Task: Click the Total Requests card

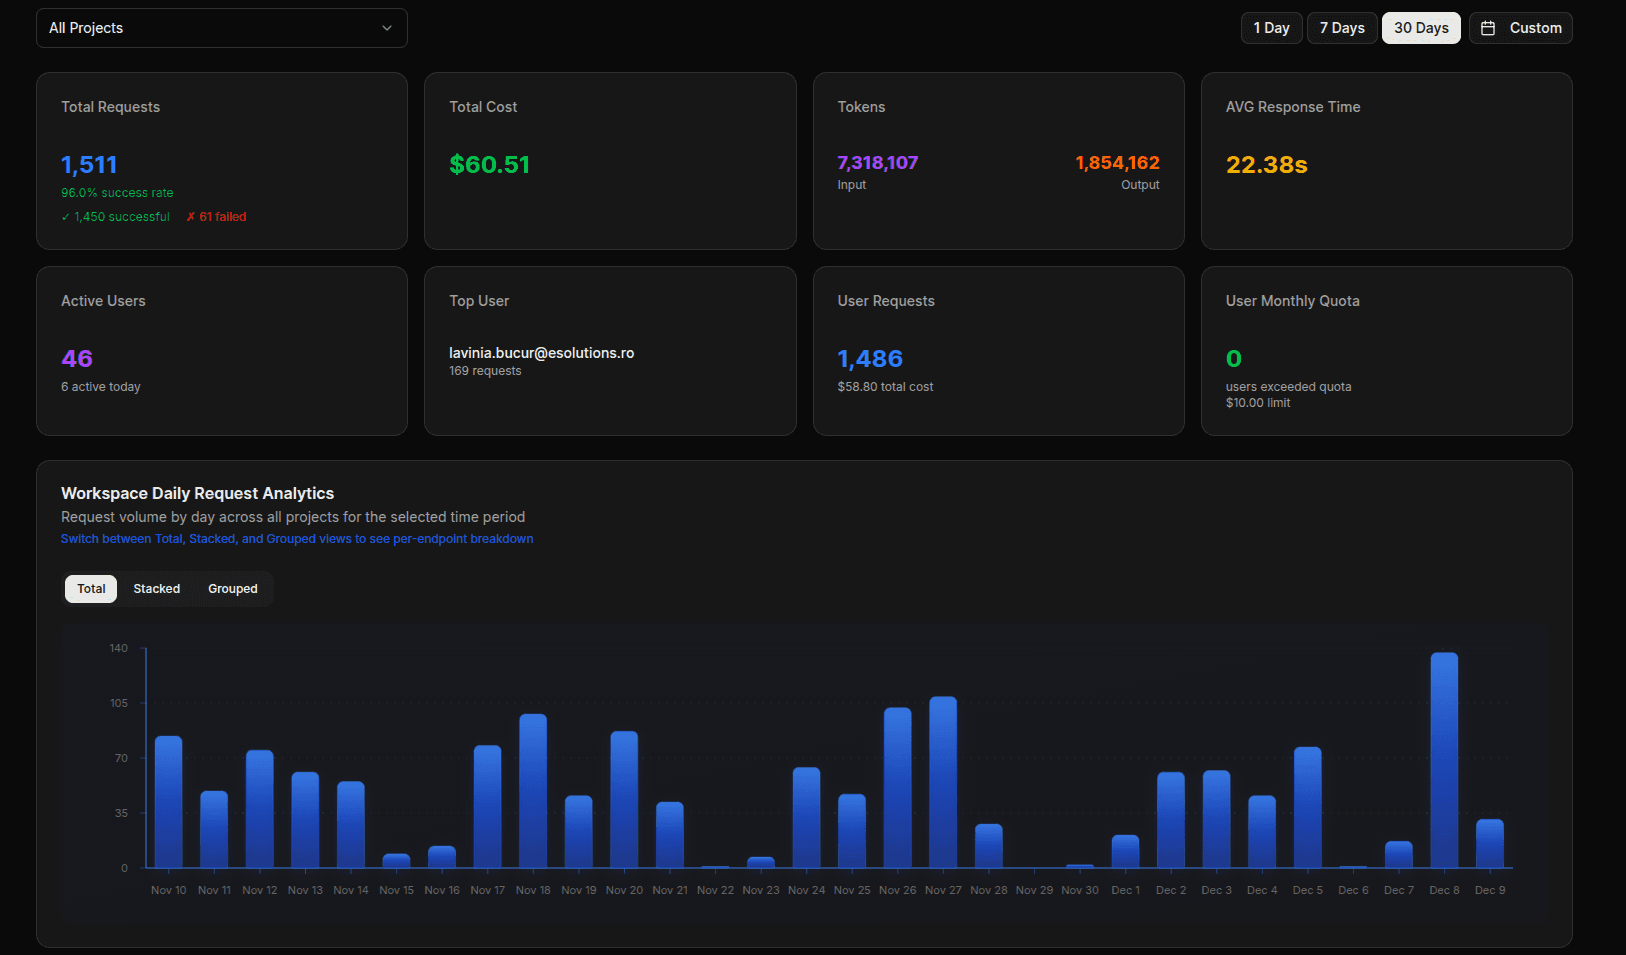Action: pyautogui.click(x=221, y=160)
